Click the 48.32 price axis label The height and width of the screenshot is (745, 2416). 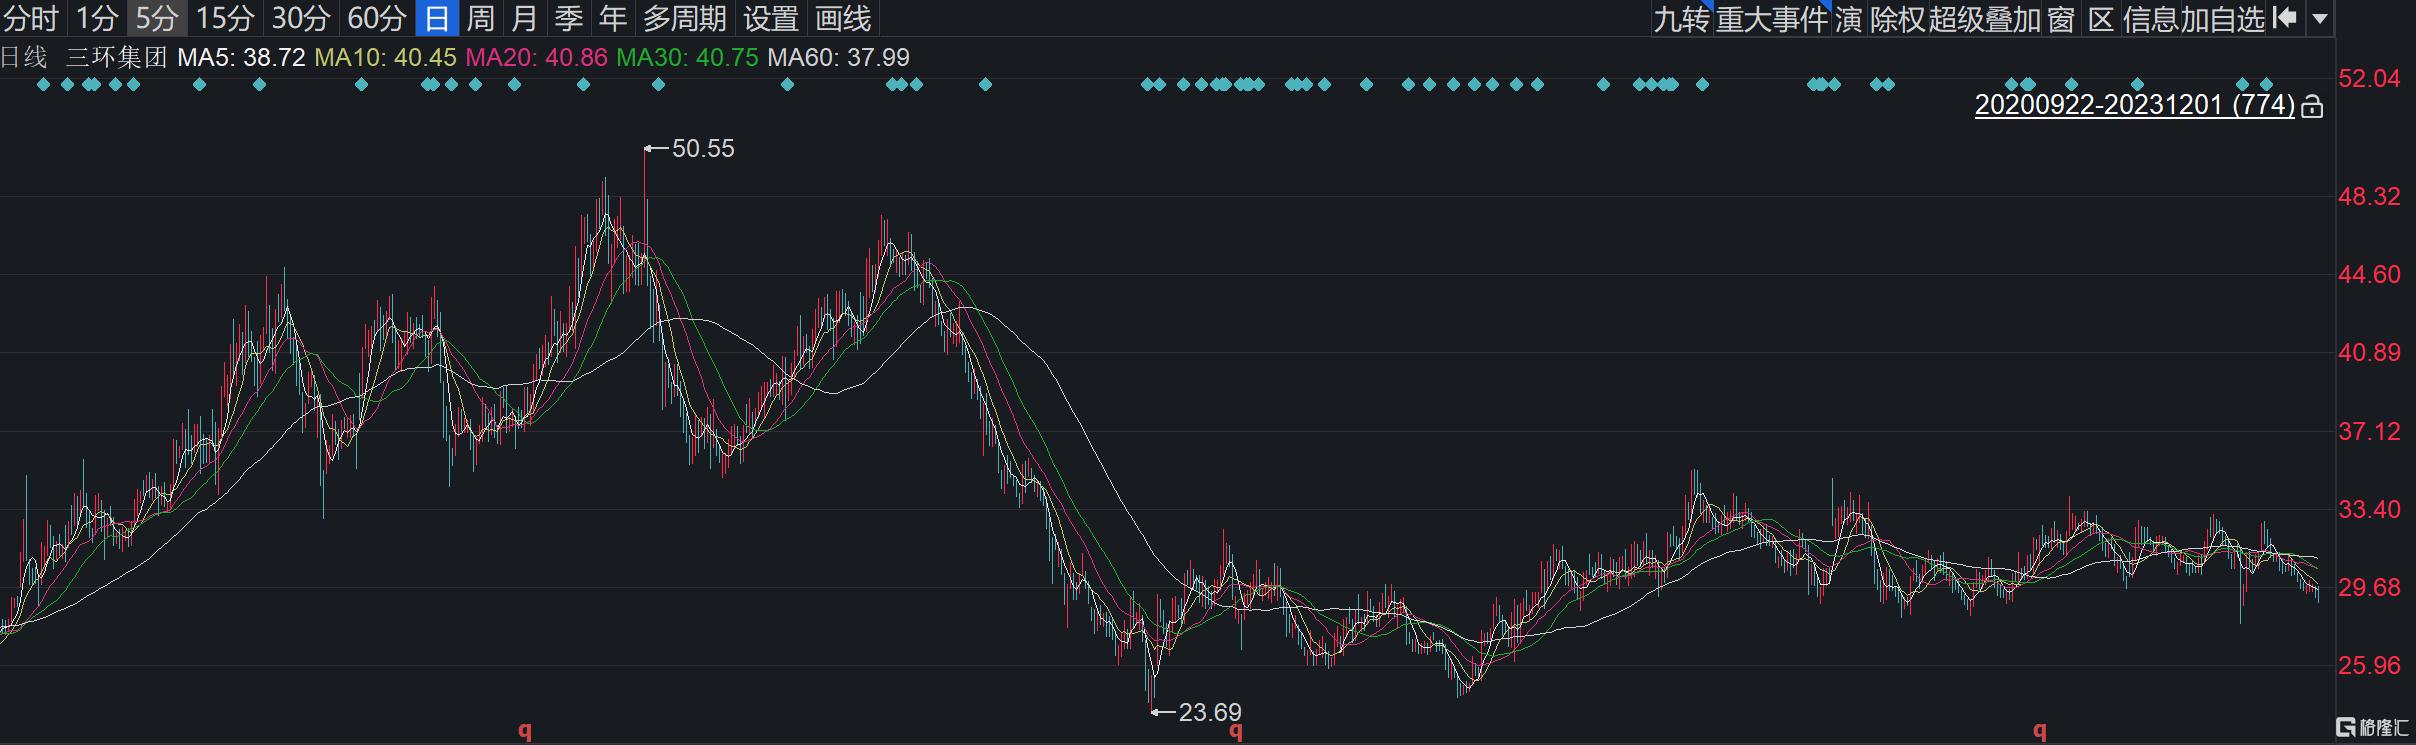click(2369, 196)
